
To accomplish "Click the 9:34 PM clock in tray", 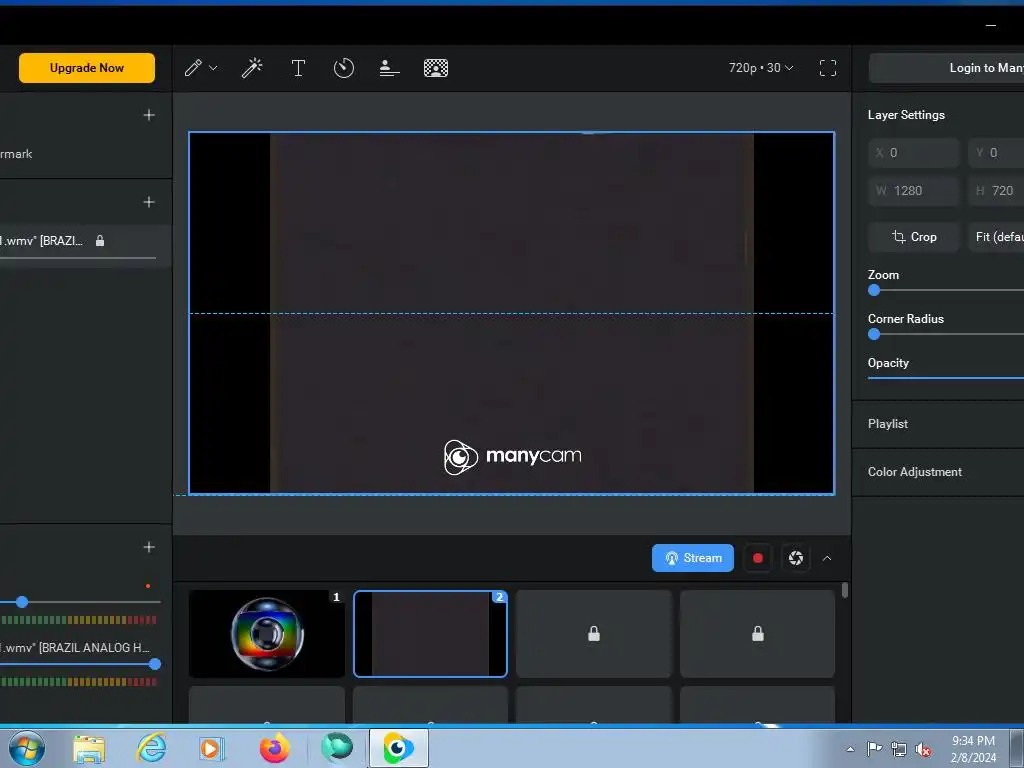I will click(x=973, y=741).
